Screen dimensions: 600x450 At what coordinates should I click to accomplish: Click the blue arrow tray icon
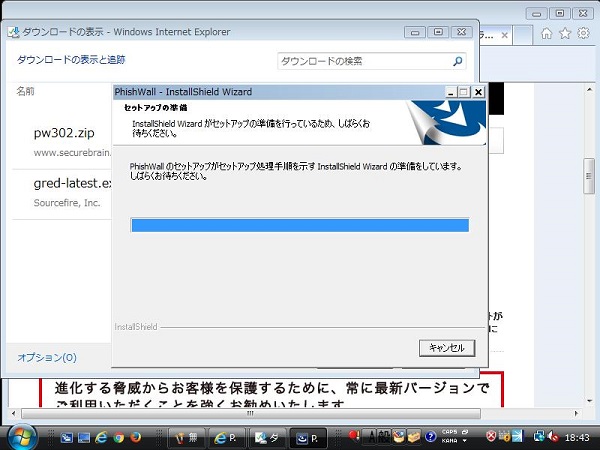coord(517,437)
